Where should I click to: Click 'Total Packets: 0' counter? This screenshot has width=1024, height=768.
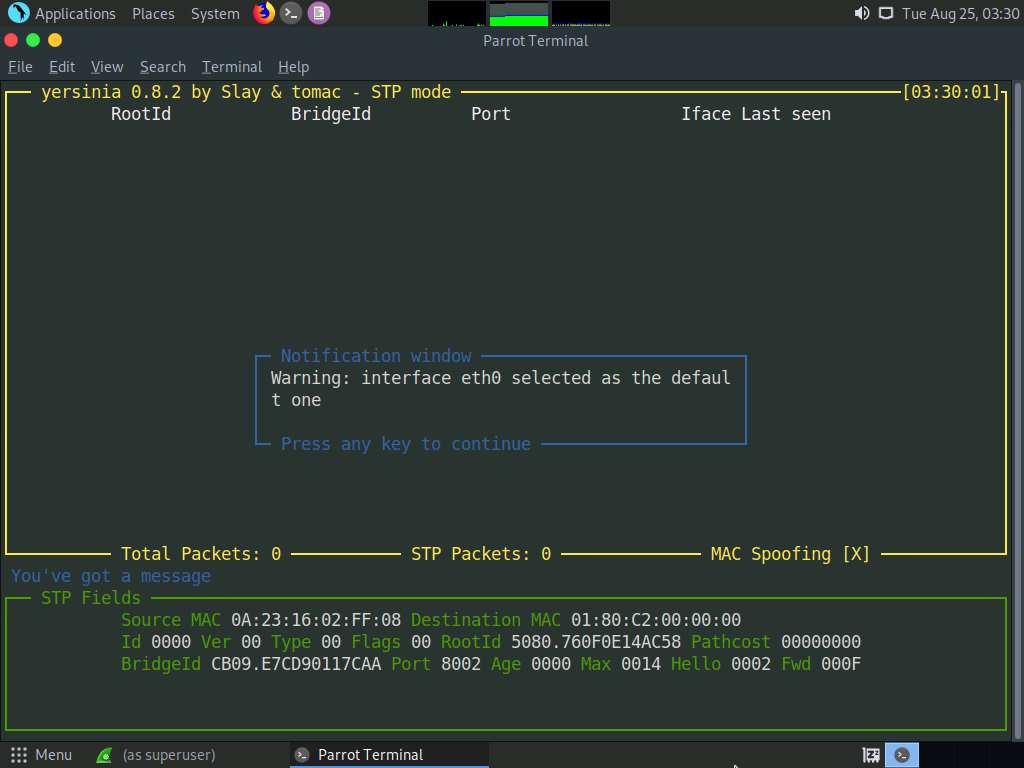coord(201,554)
